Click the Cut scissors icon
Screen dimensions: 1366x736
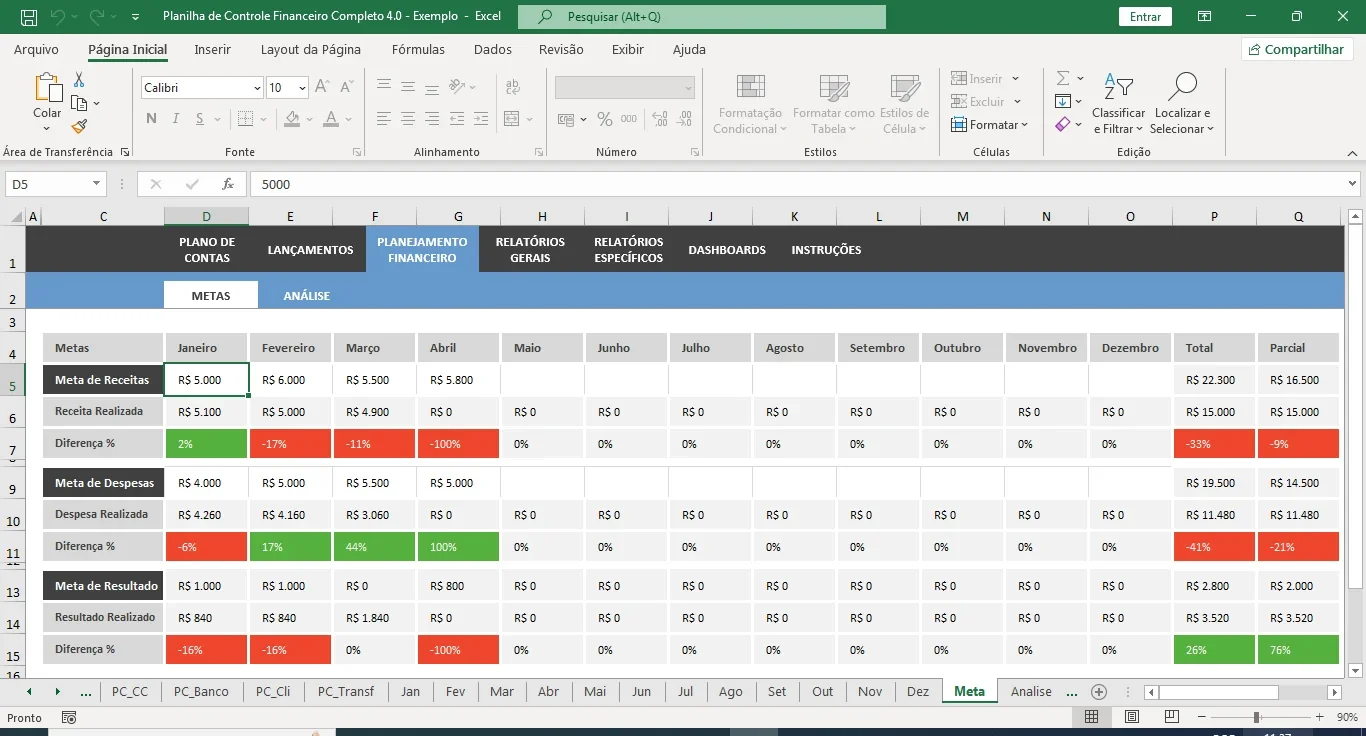coord(79,80)
